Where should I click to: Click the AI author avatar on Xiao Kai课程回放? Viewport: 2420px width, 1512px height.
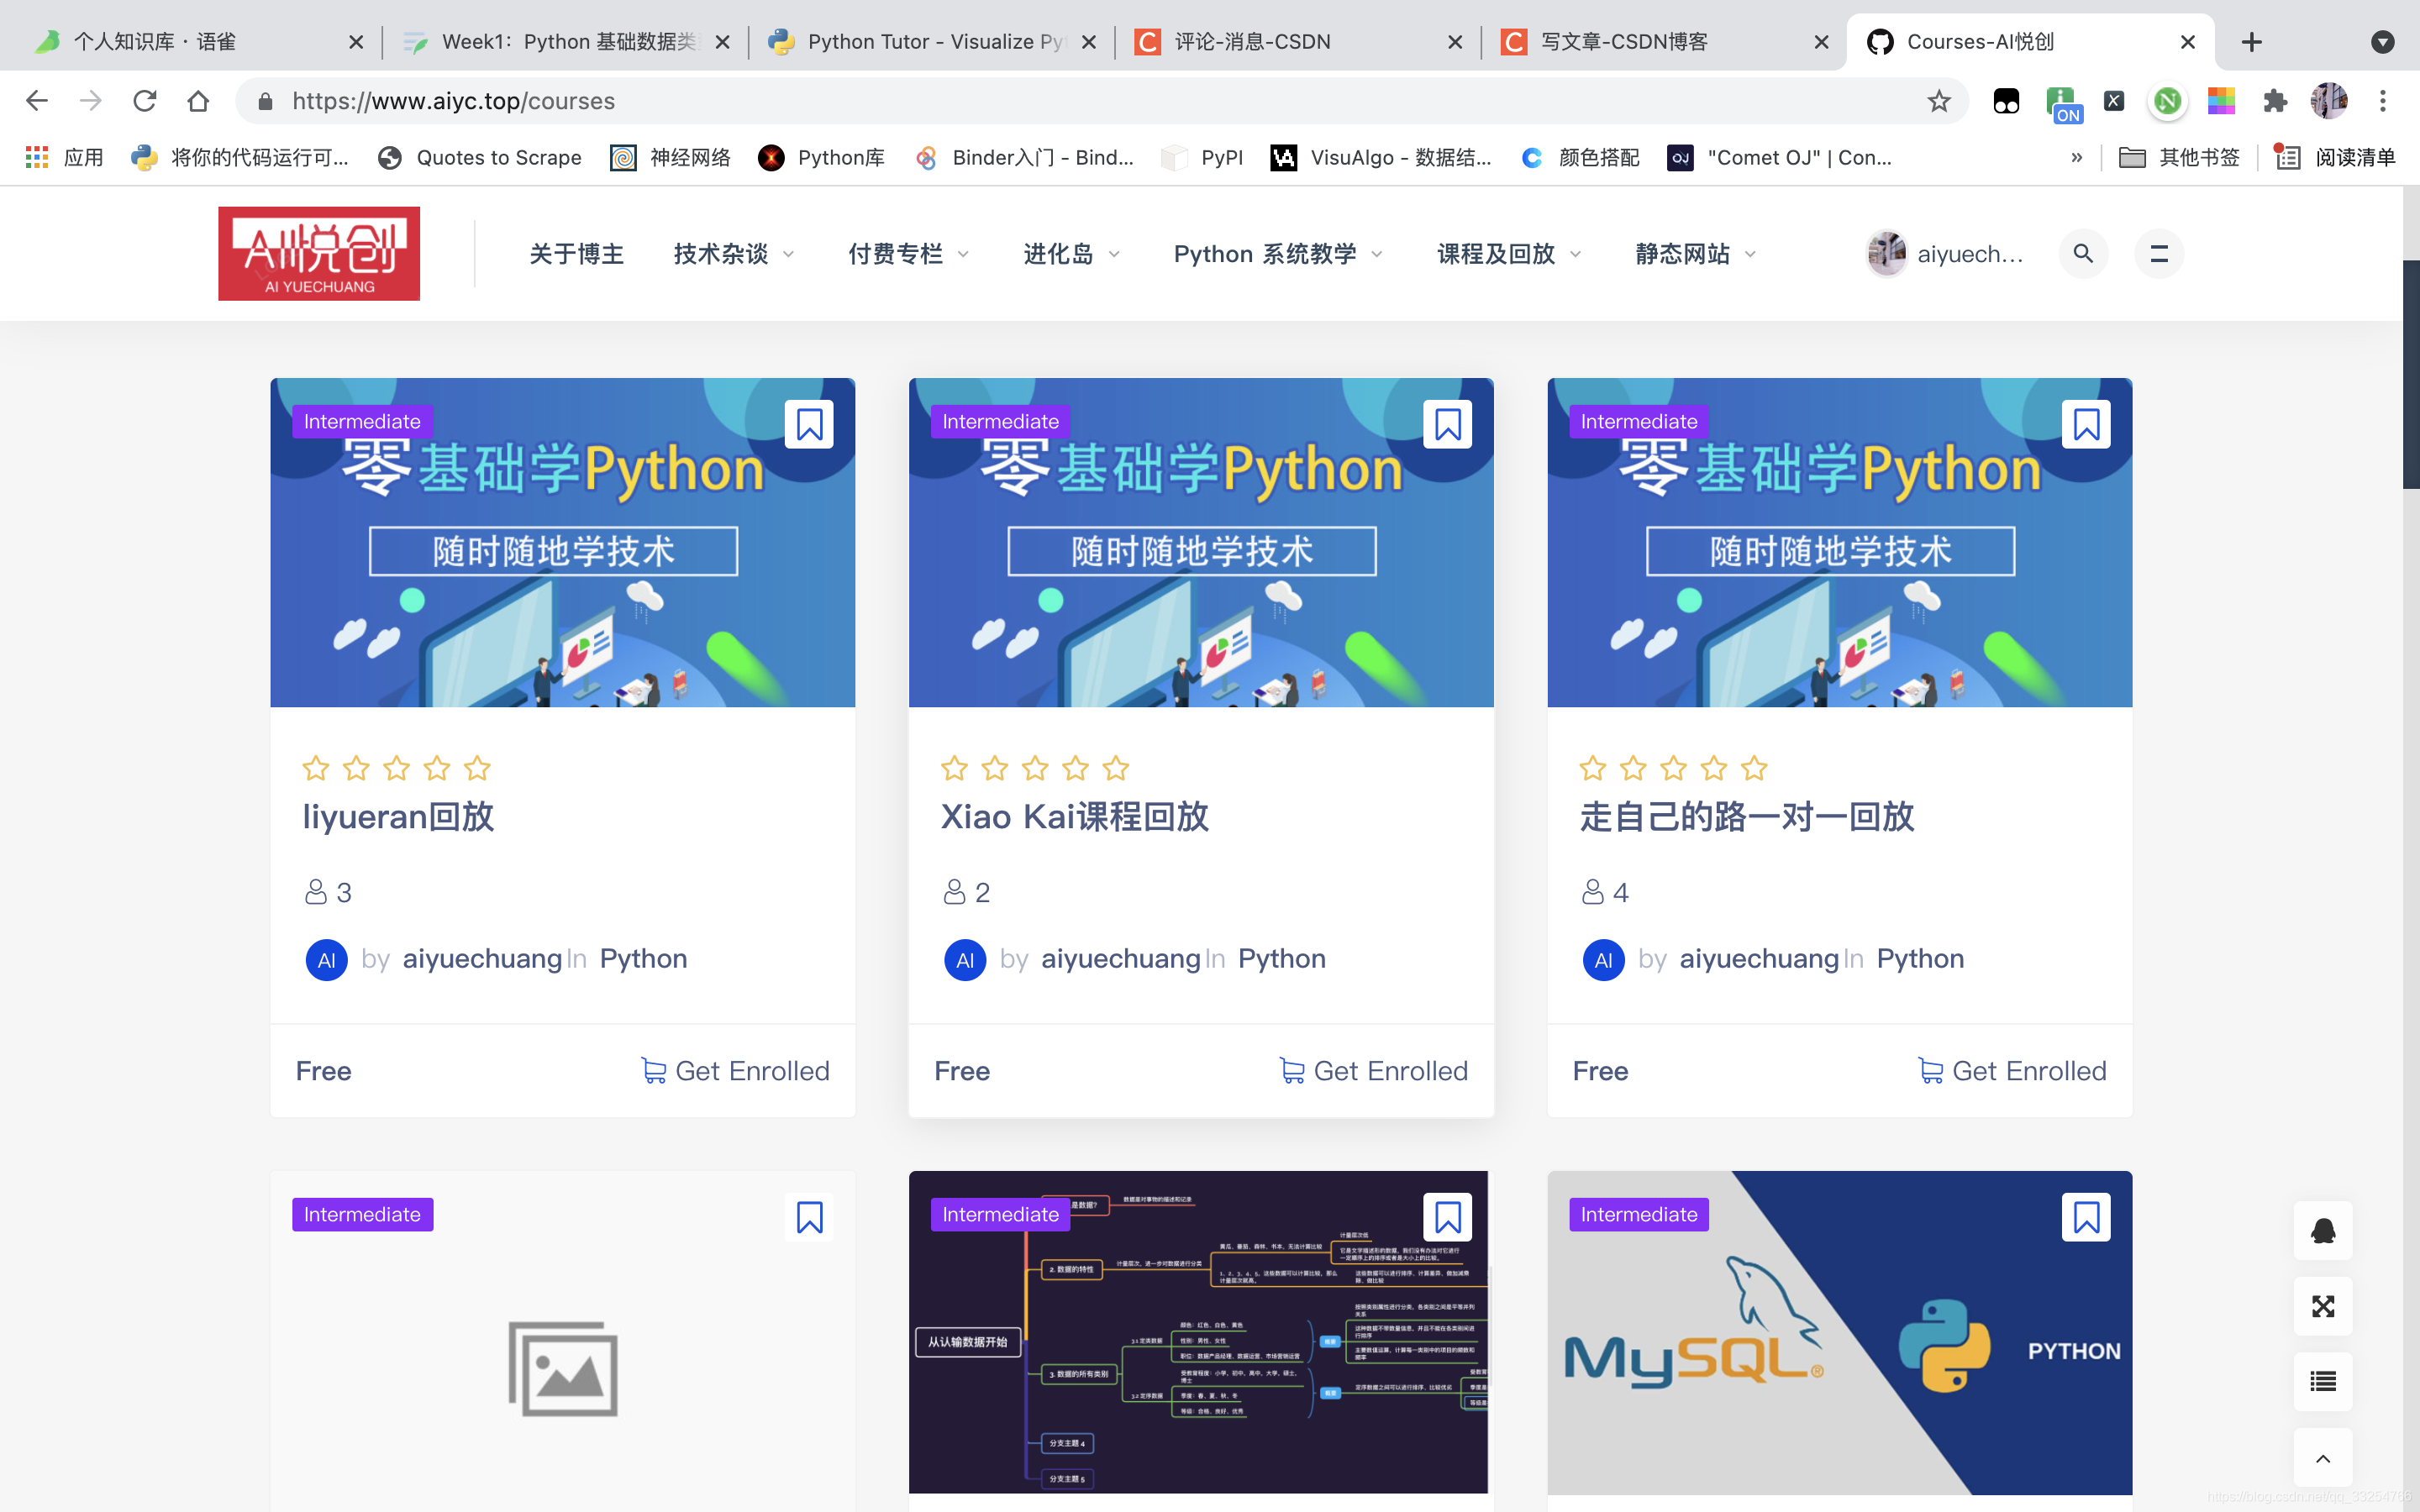(965, 960)
